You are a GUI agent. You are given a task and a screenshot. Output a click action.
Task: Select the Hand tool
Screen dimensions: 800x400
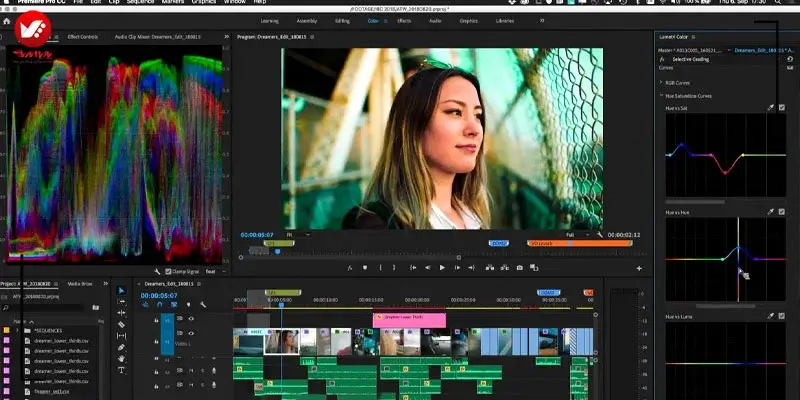pos(121,359)
